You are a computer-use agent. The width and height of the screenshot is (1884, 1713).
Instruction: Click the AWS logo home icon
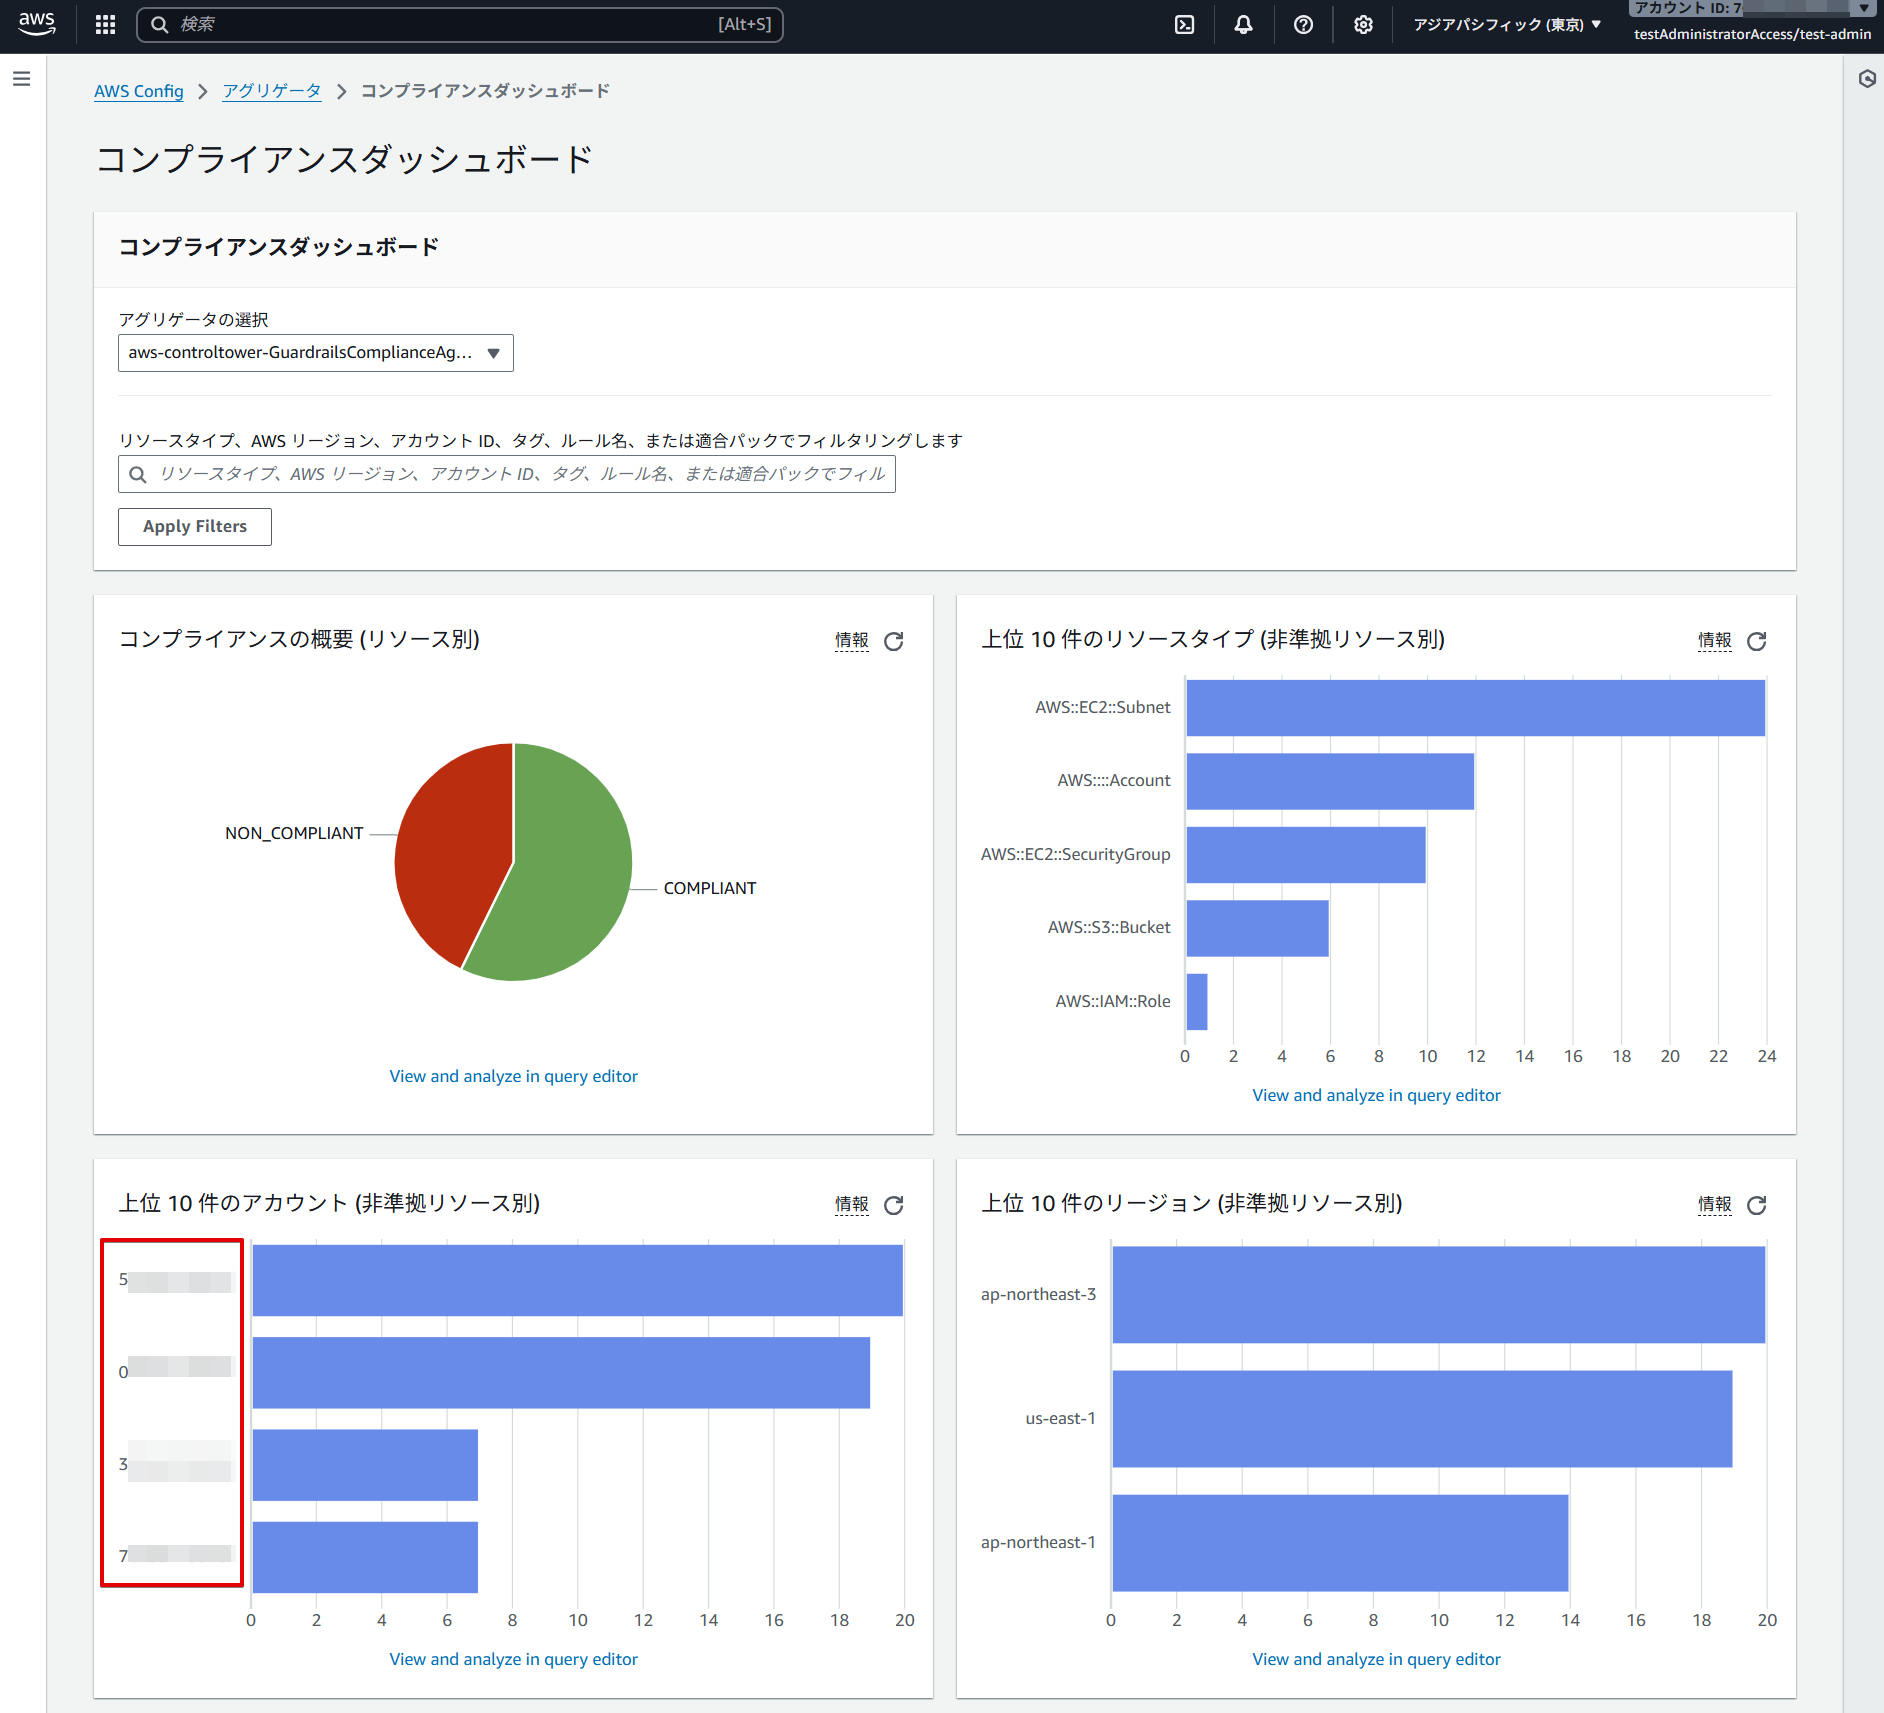point(37,25)
